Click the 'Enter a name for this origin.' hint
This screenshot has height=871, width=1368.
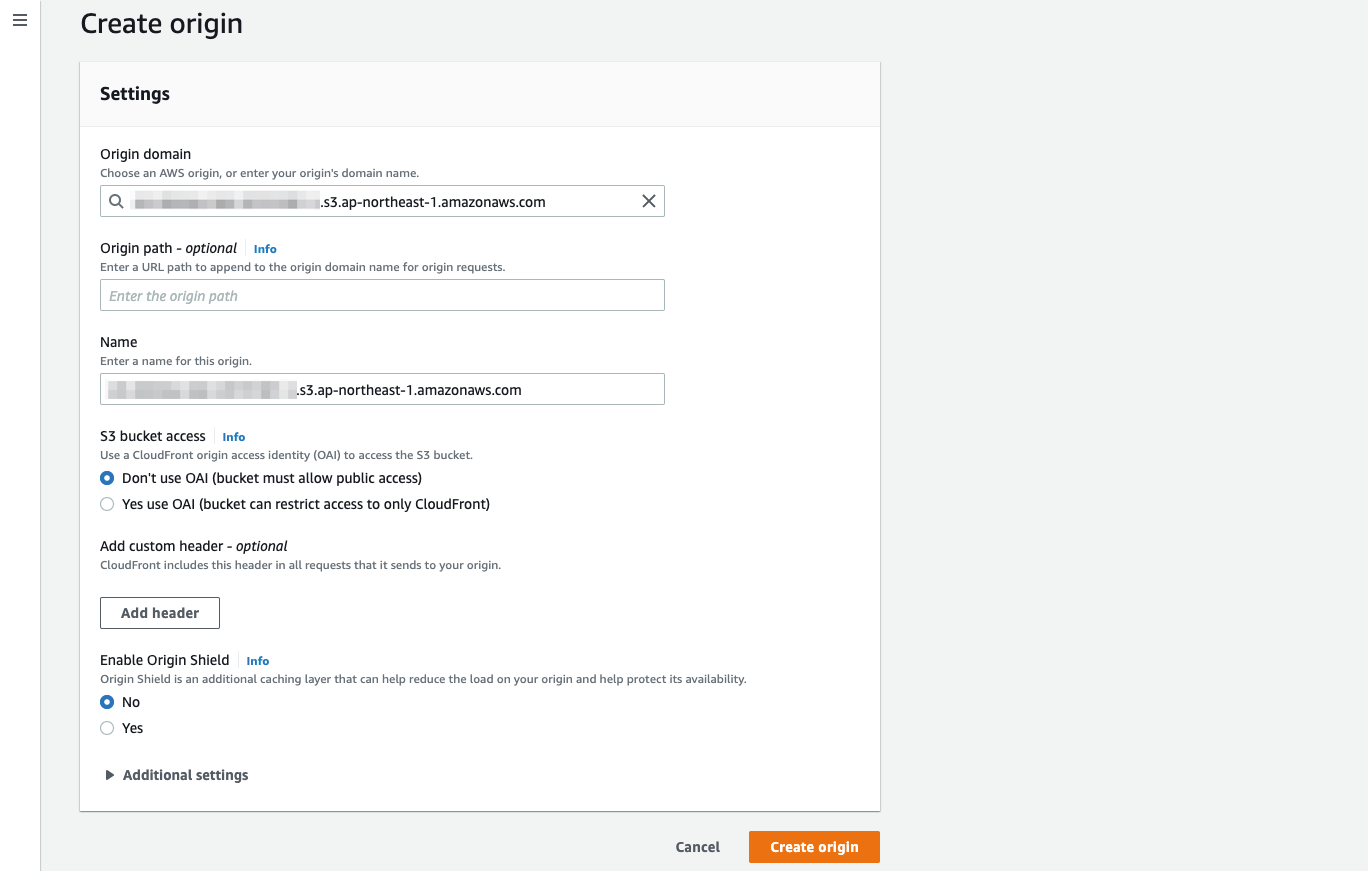pyautogui.click(x=176, y=361)
